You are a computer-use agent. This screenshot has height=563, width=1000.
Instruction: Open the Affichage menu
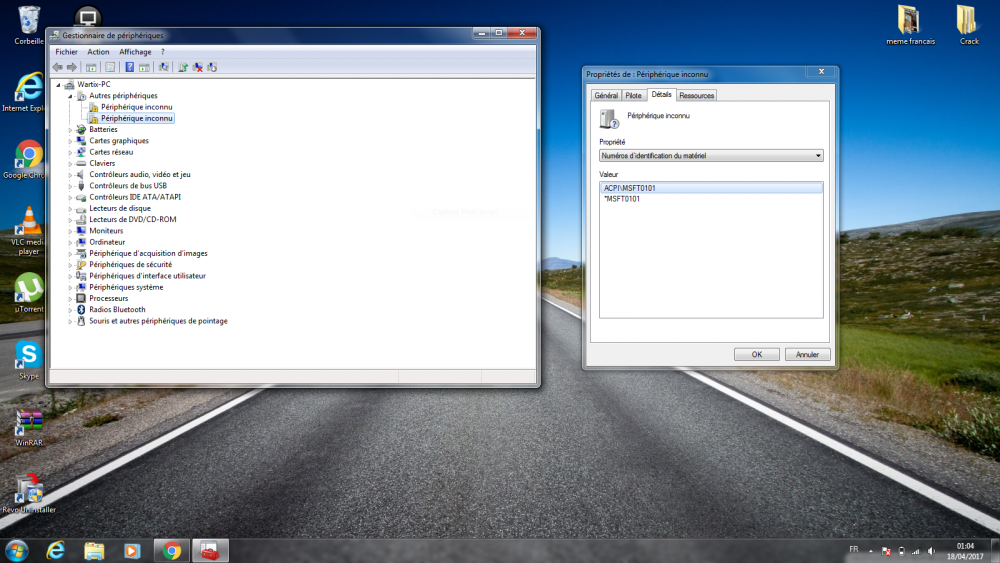135,52
